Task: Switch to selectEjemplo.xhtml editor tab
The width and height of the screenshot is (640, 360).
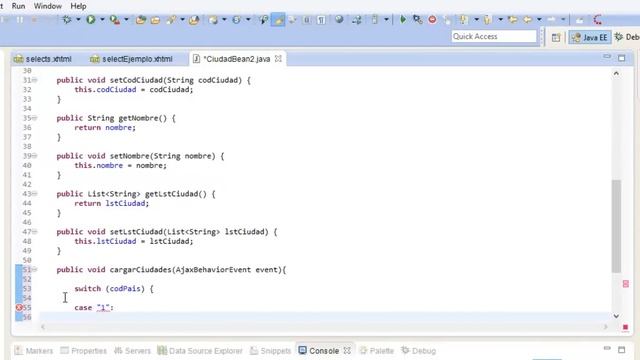Action: tap(132, 59)
